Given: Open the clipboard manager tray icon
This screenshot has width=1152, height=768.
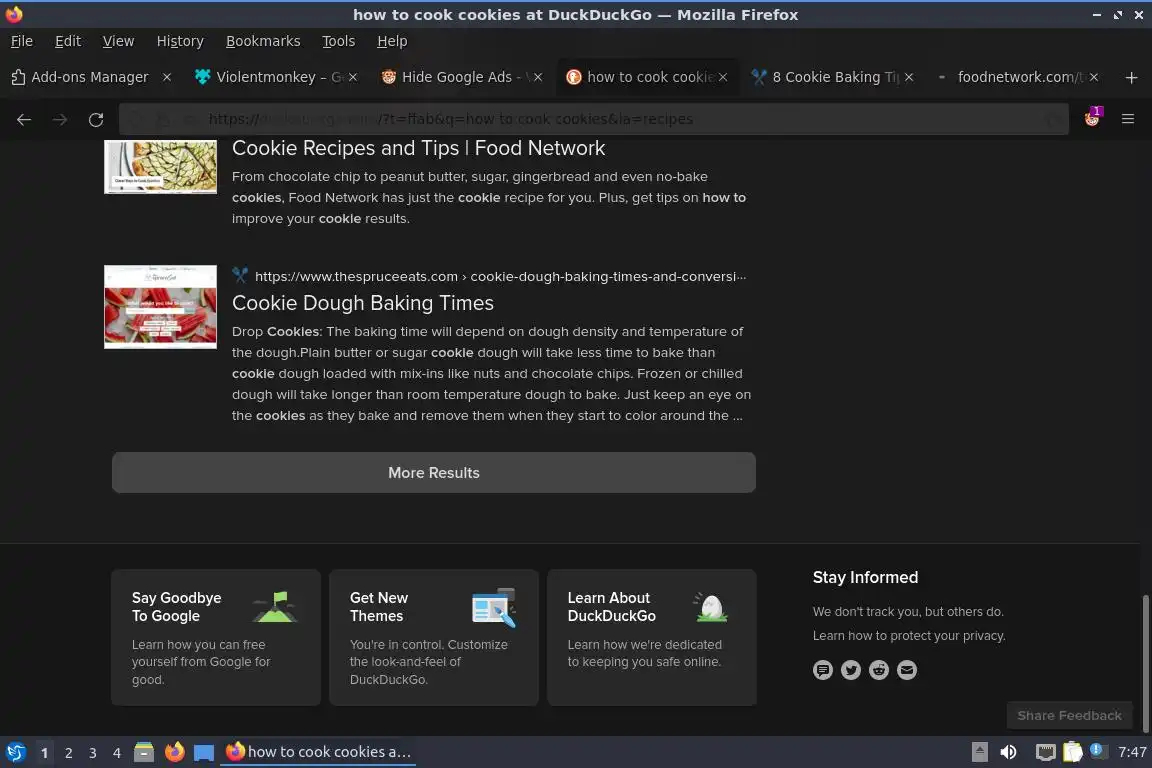Looking at the screenshot, I should (x=1073, y=752).
